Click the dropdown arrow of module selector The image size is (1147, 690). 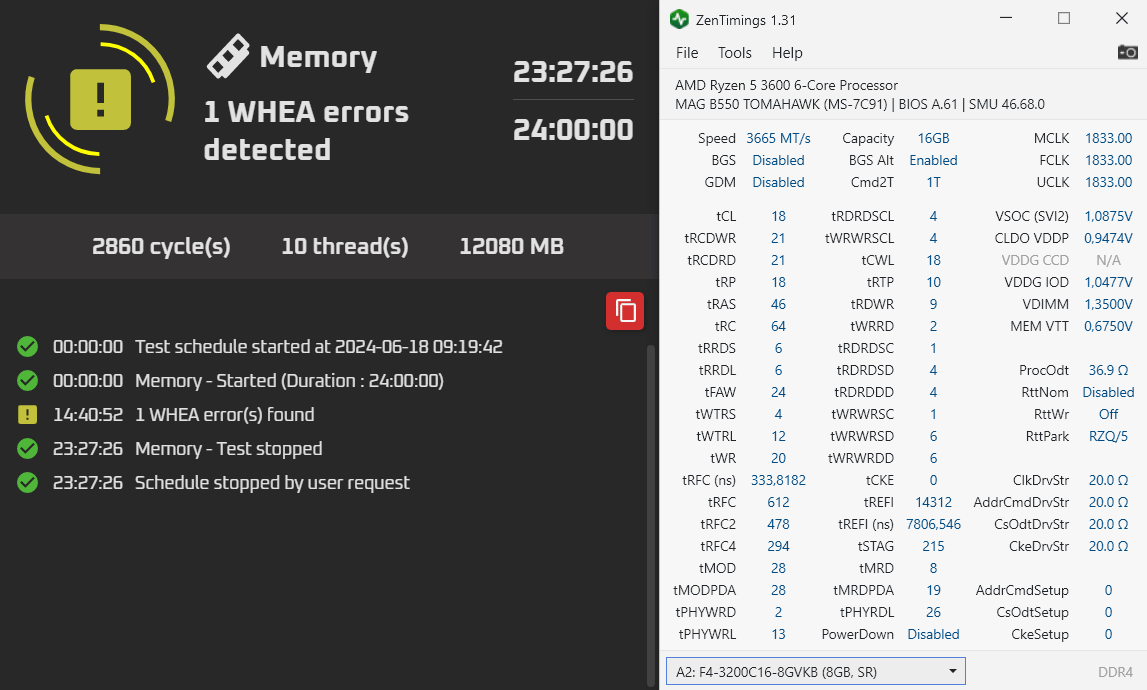[x=952, y=671]
